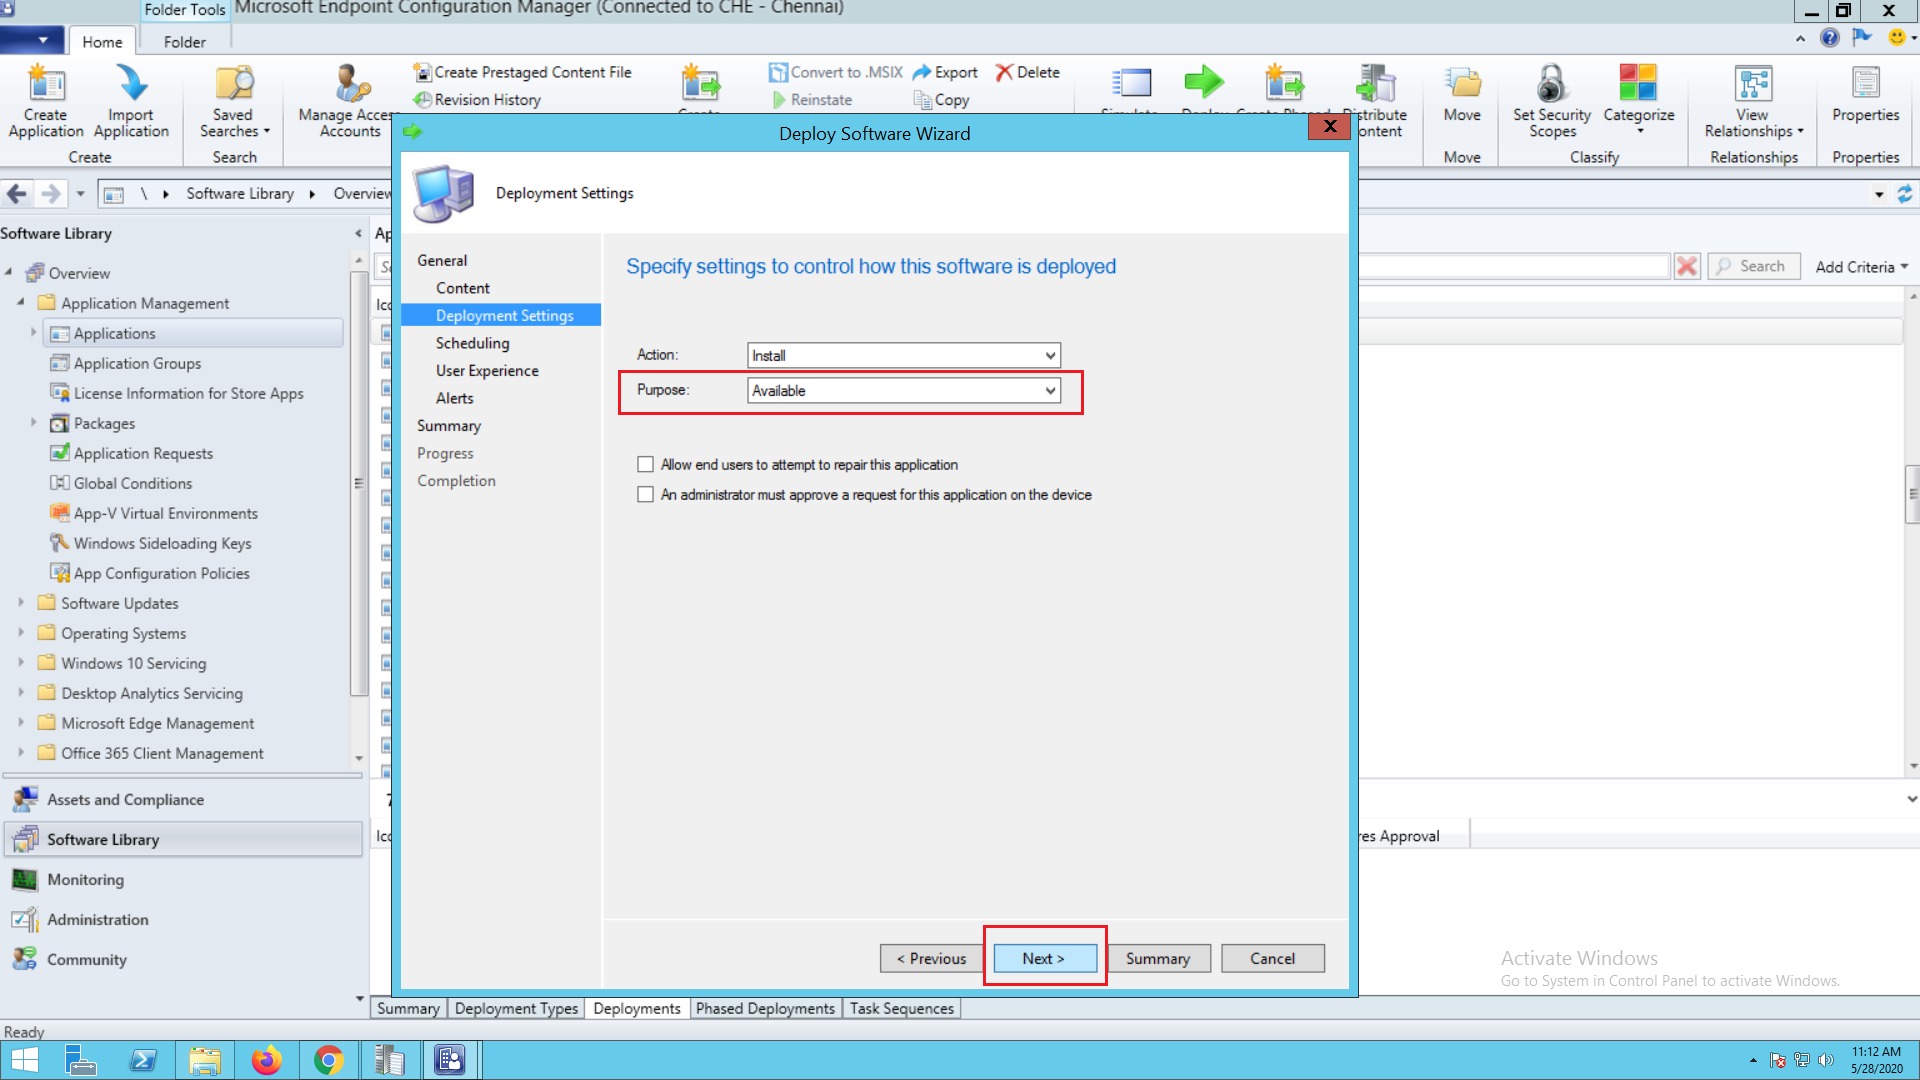This screenshot has width=1920, height=1080.
Task: Open View Relationships ribbon icon
Action: pyautogui.click(x=1753, y=100)
